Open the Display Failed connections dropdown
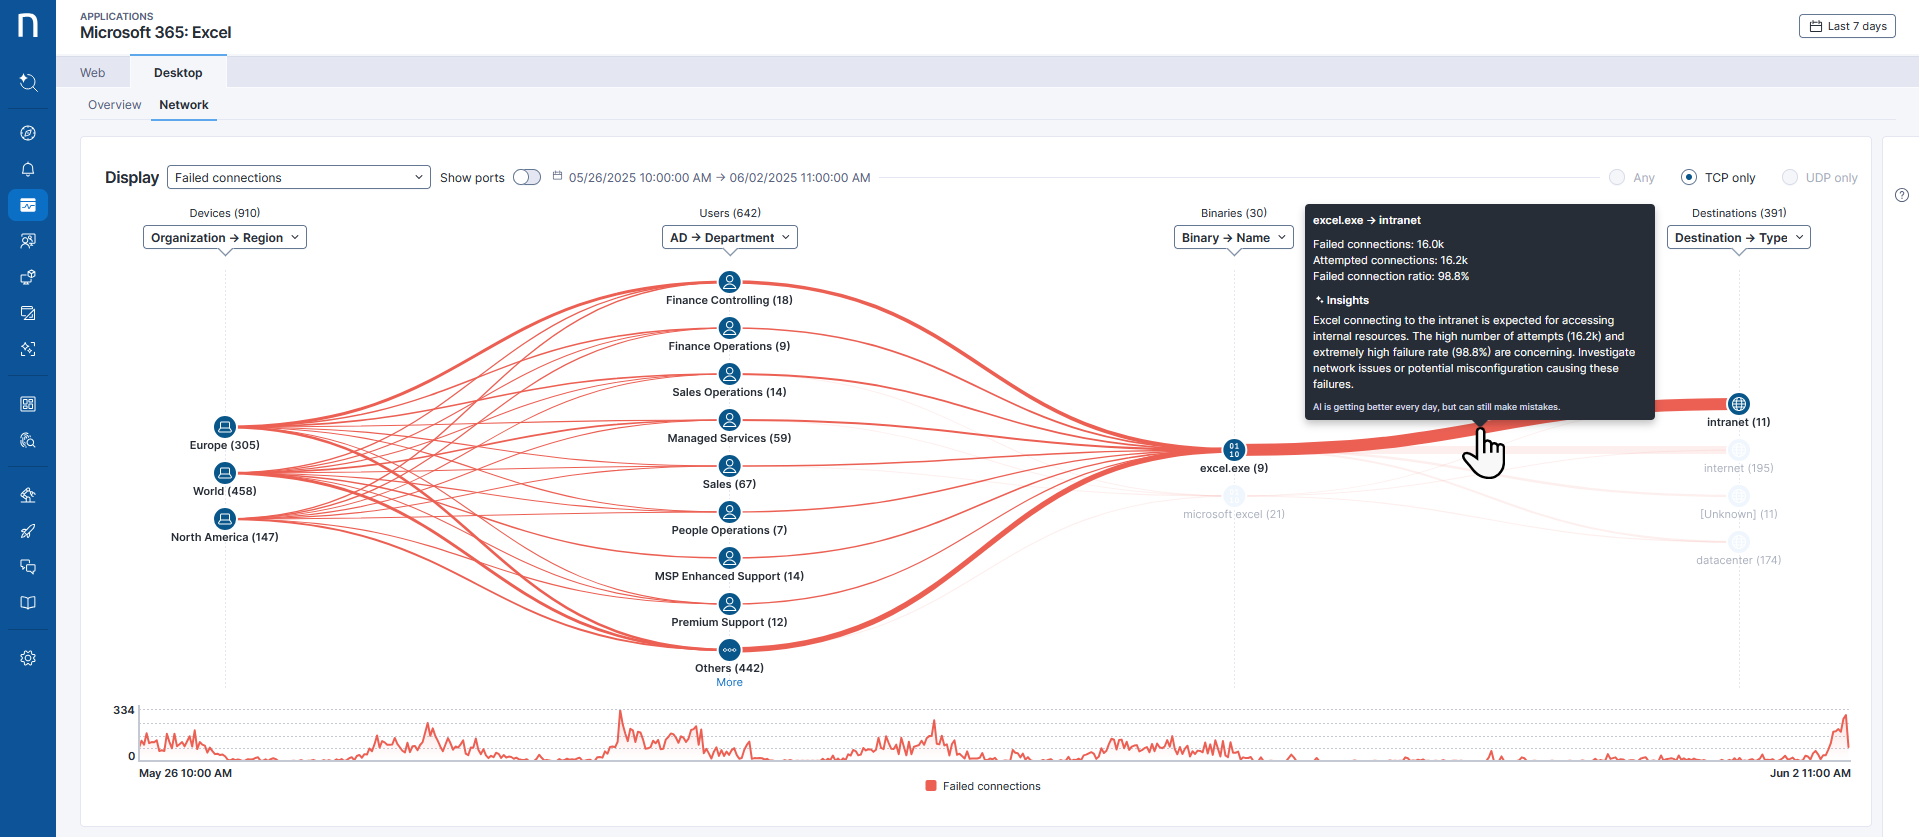The image size is (1919, 837). (298, 177)
